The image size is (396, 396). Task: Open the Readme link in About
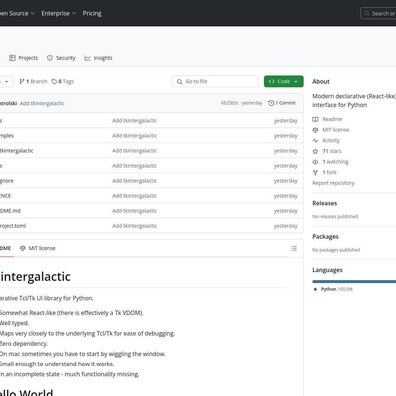(x=332, y=119)
